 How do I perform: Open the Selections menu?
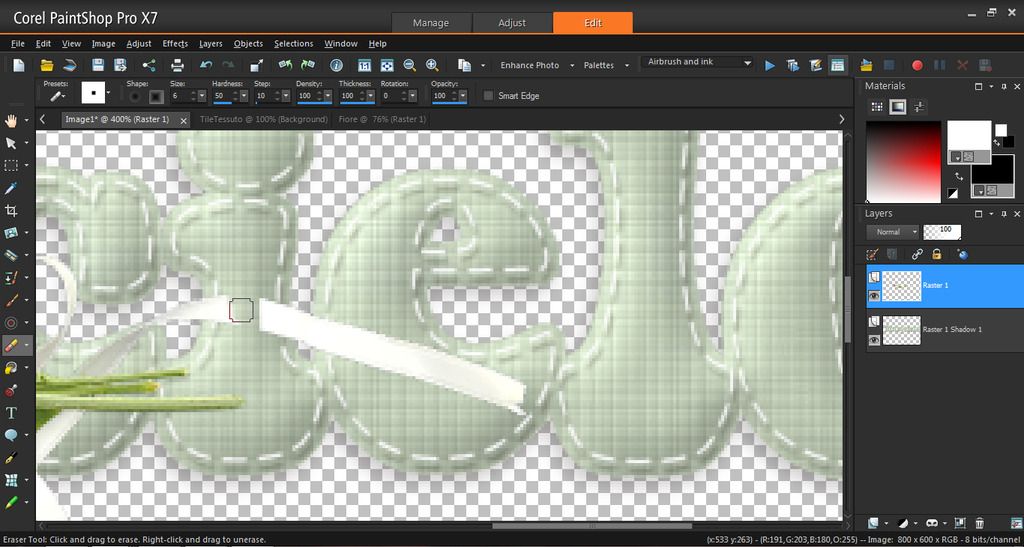tap(293, 44)
